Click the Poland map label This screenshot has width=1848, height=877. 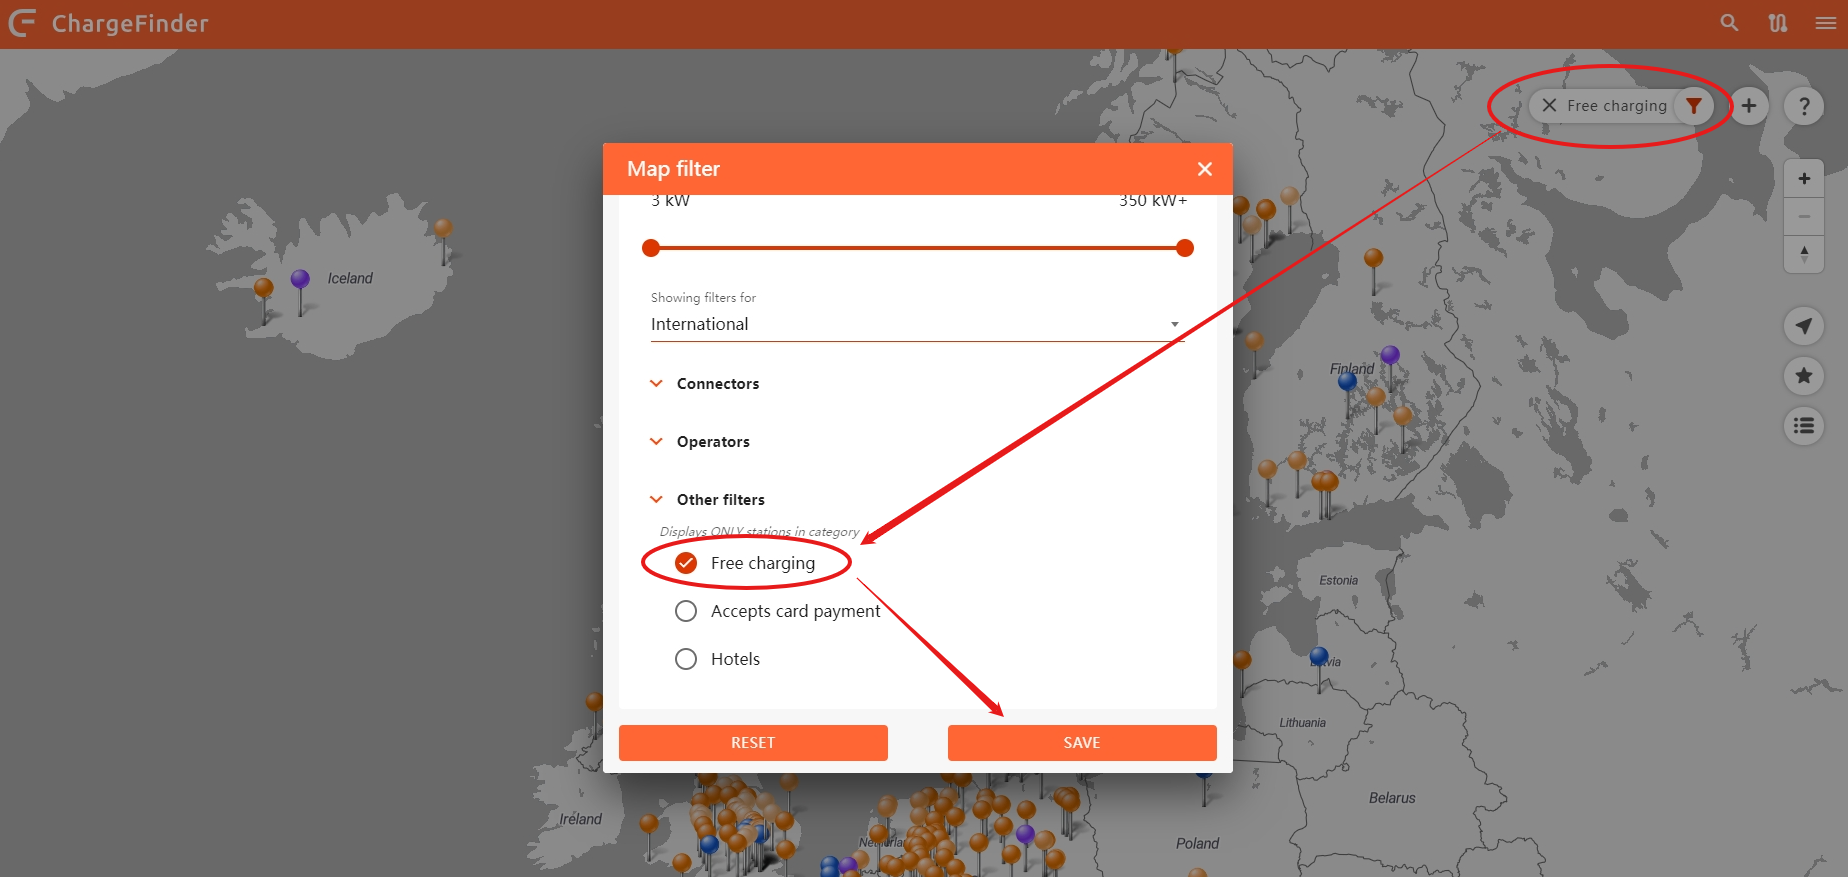coord(1197,843)
